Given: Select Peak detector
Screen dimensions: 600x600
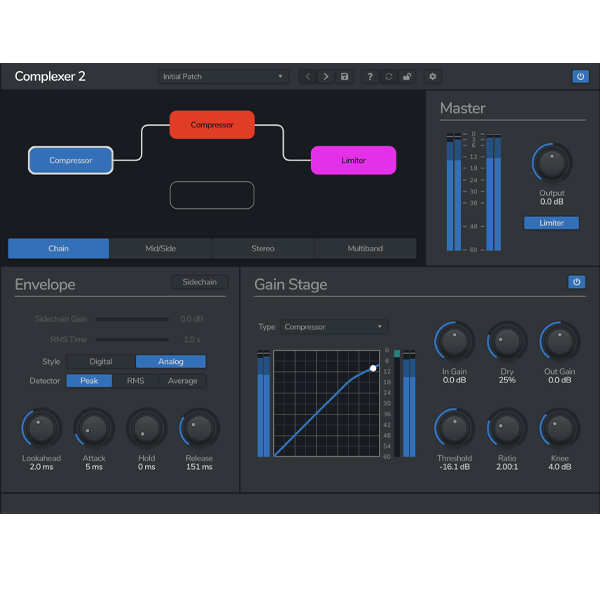Looking at the screenshot, I should tap(89, 381).
